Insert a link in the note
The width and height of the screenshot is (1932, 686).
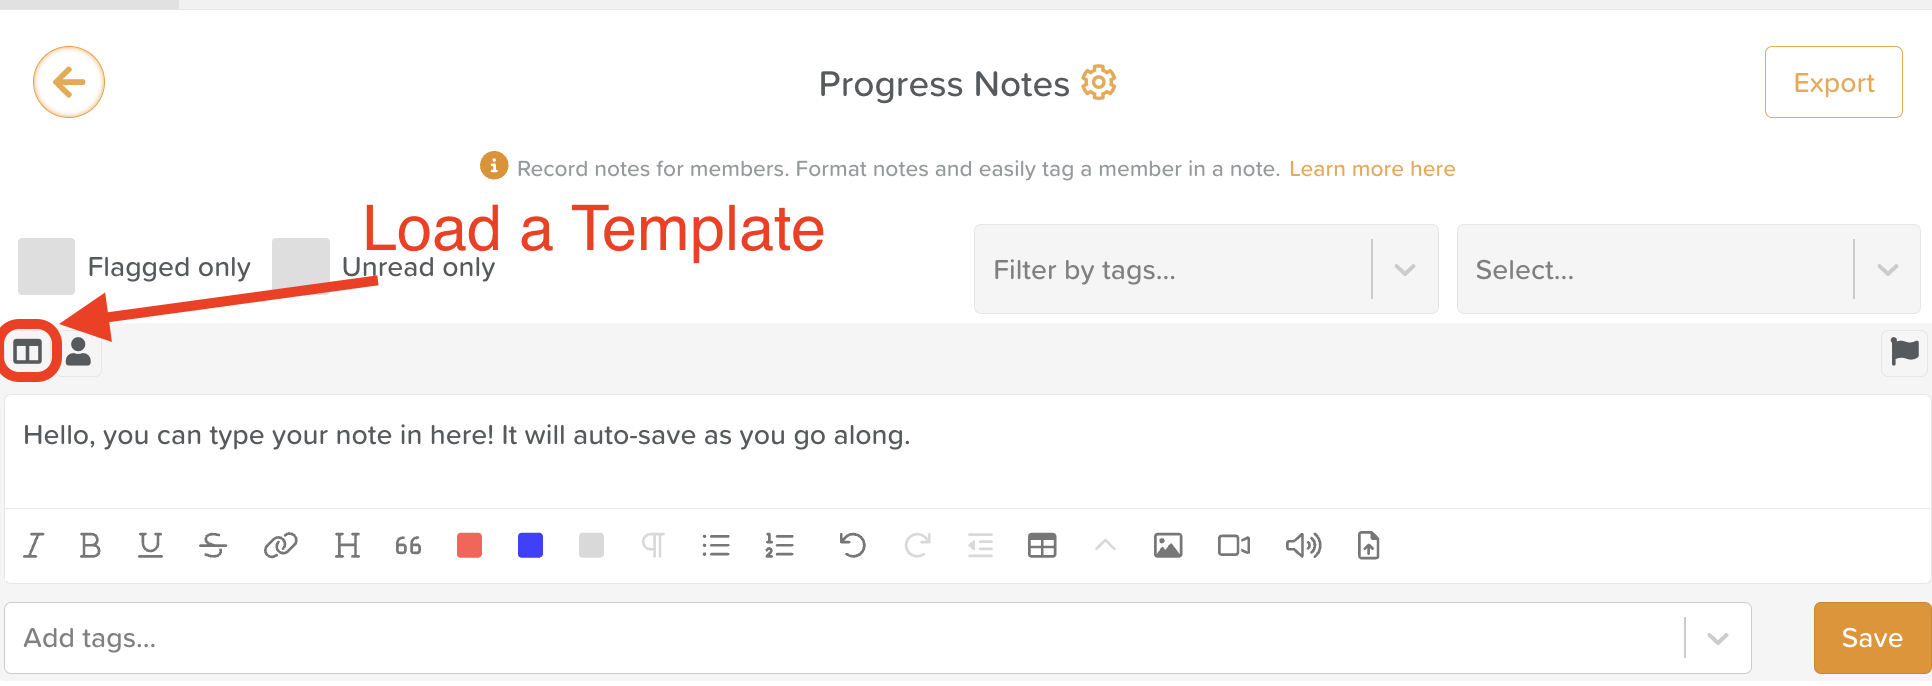pos(280,546)
